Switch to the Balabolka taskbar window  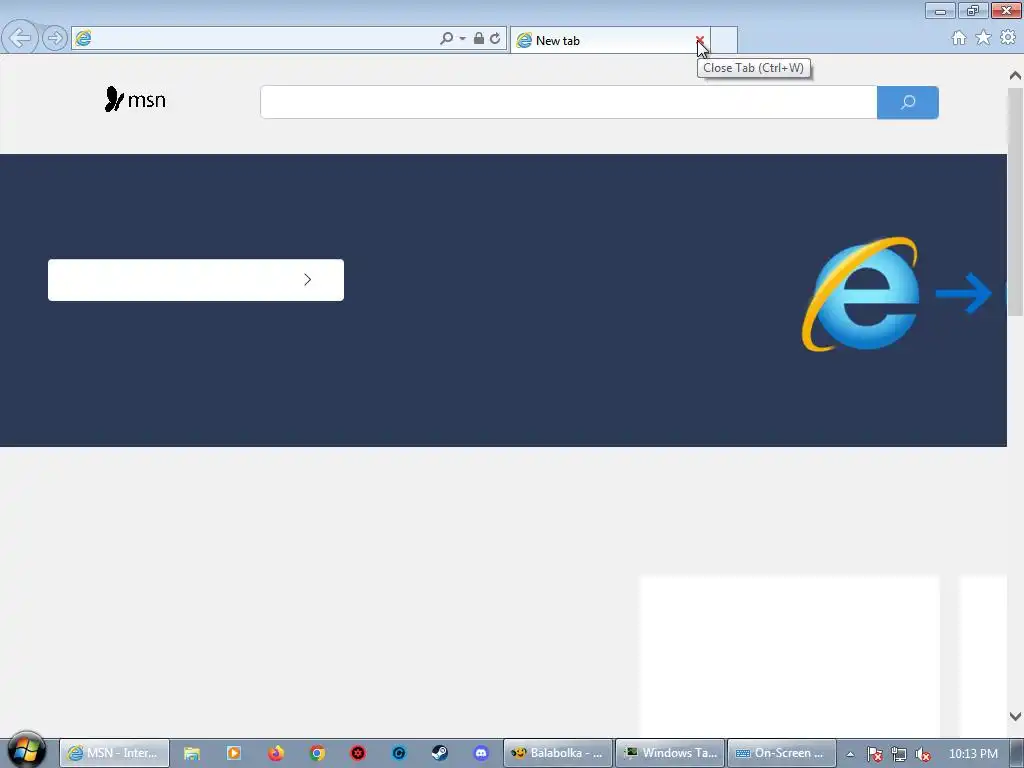(558, 753)
